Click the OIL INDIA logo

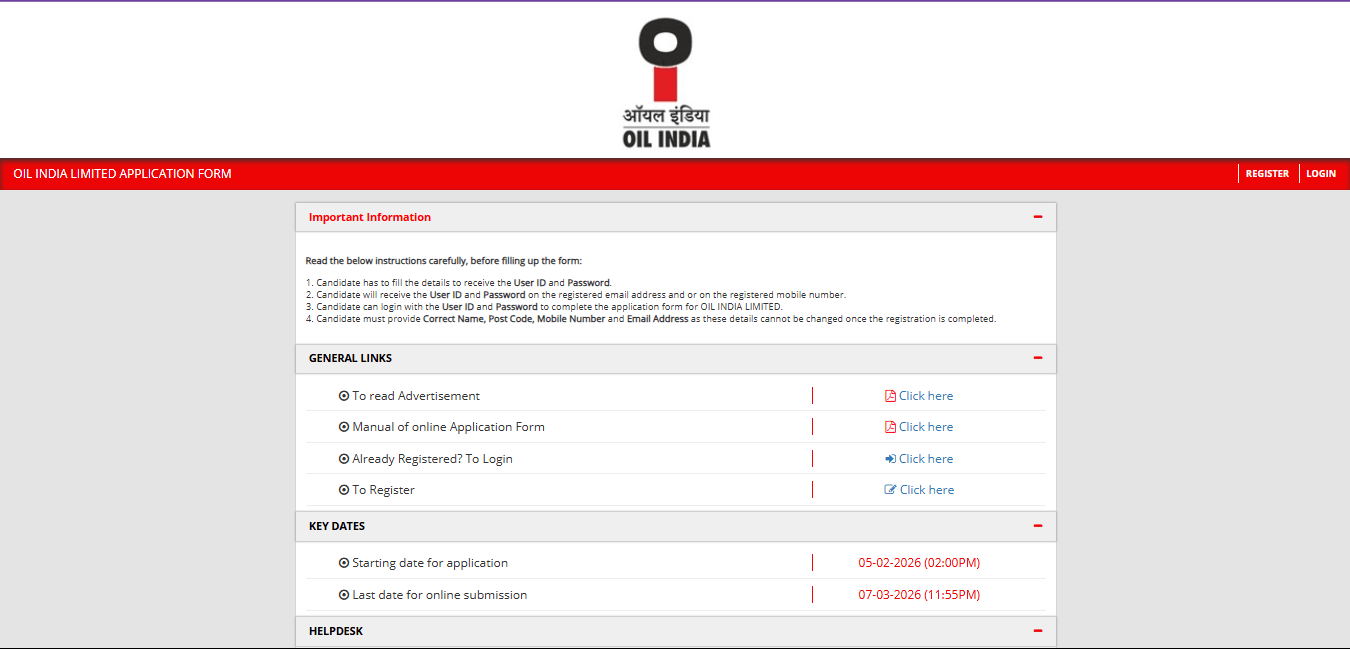pyautogui.click(x=667, y=77)
